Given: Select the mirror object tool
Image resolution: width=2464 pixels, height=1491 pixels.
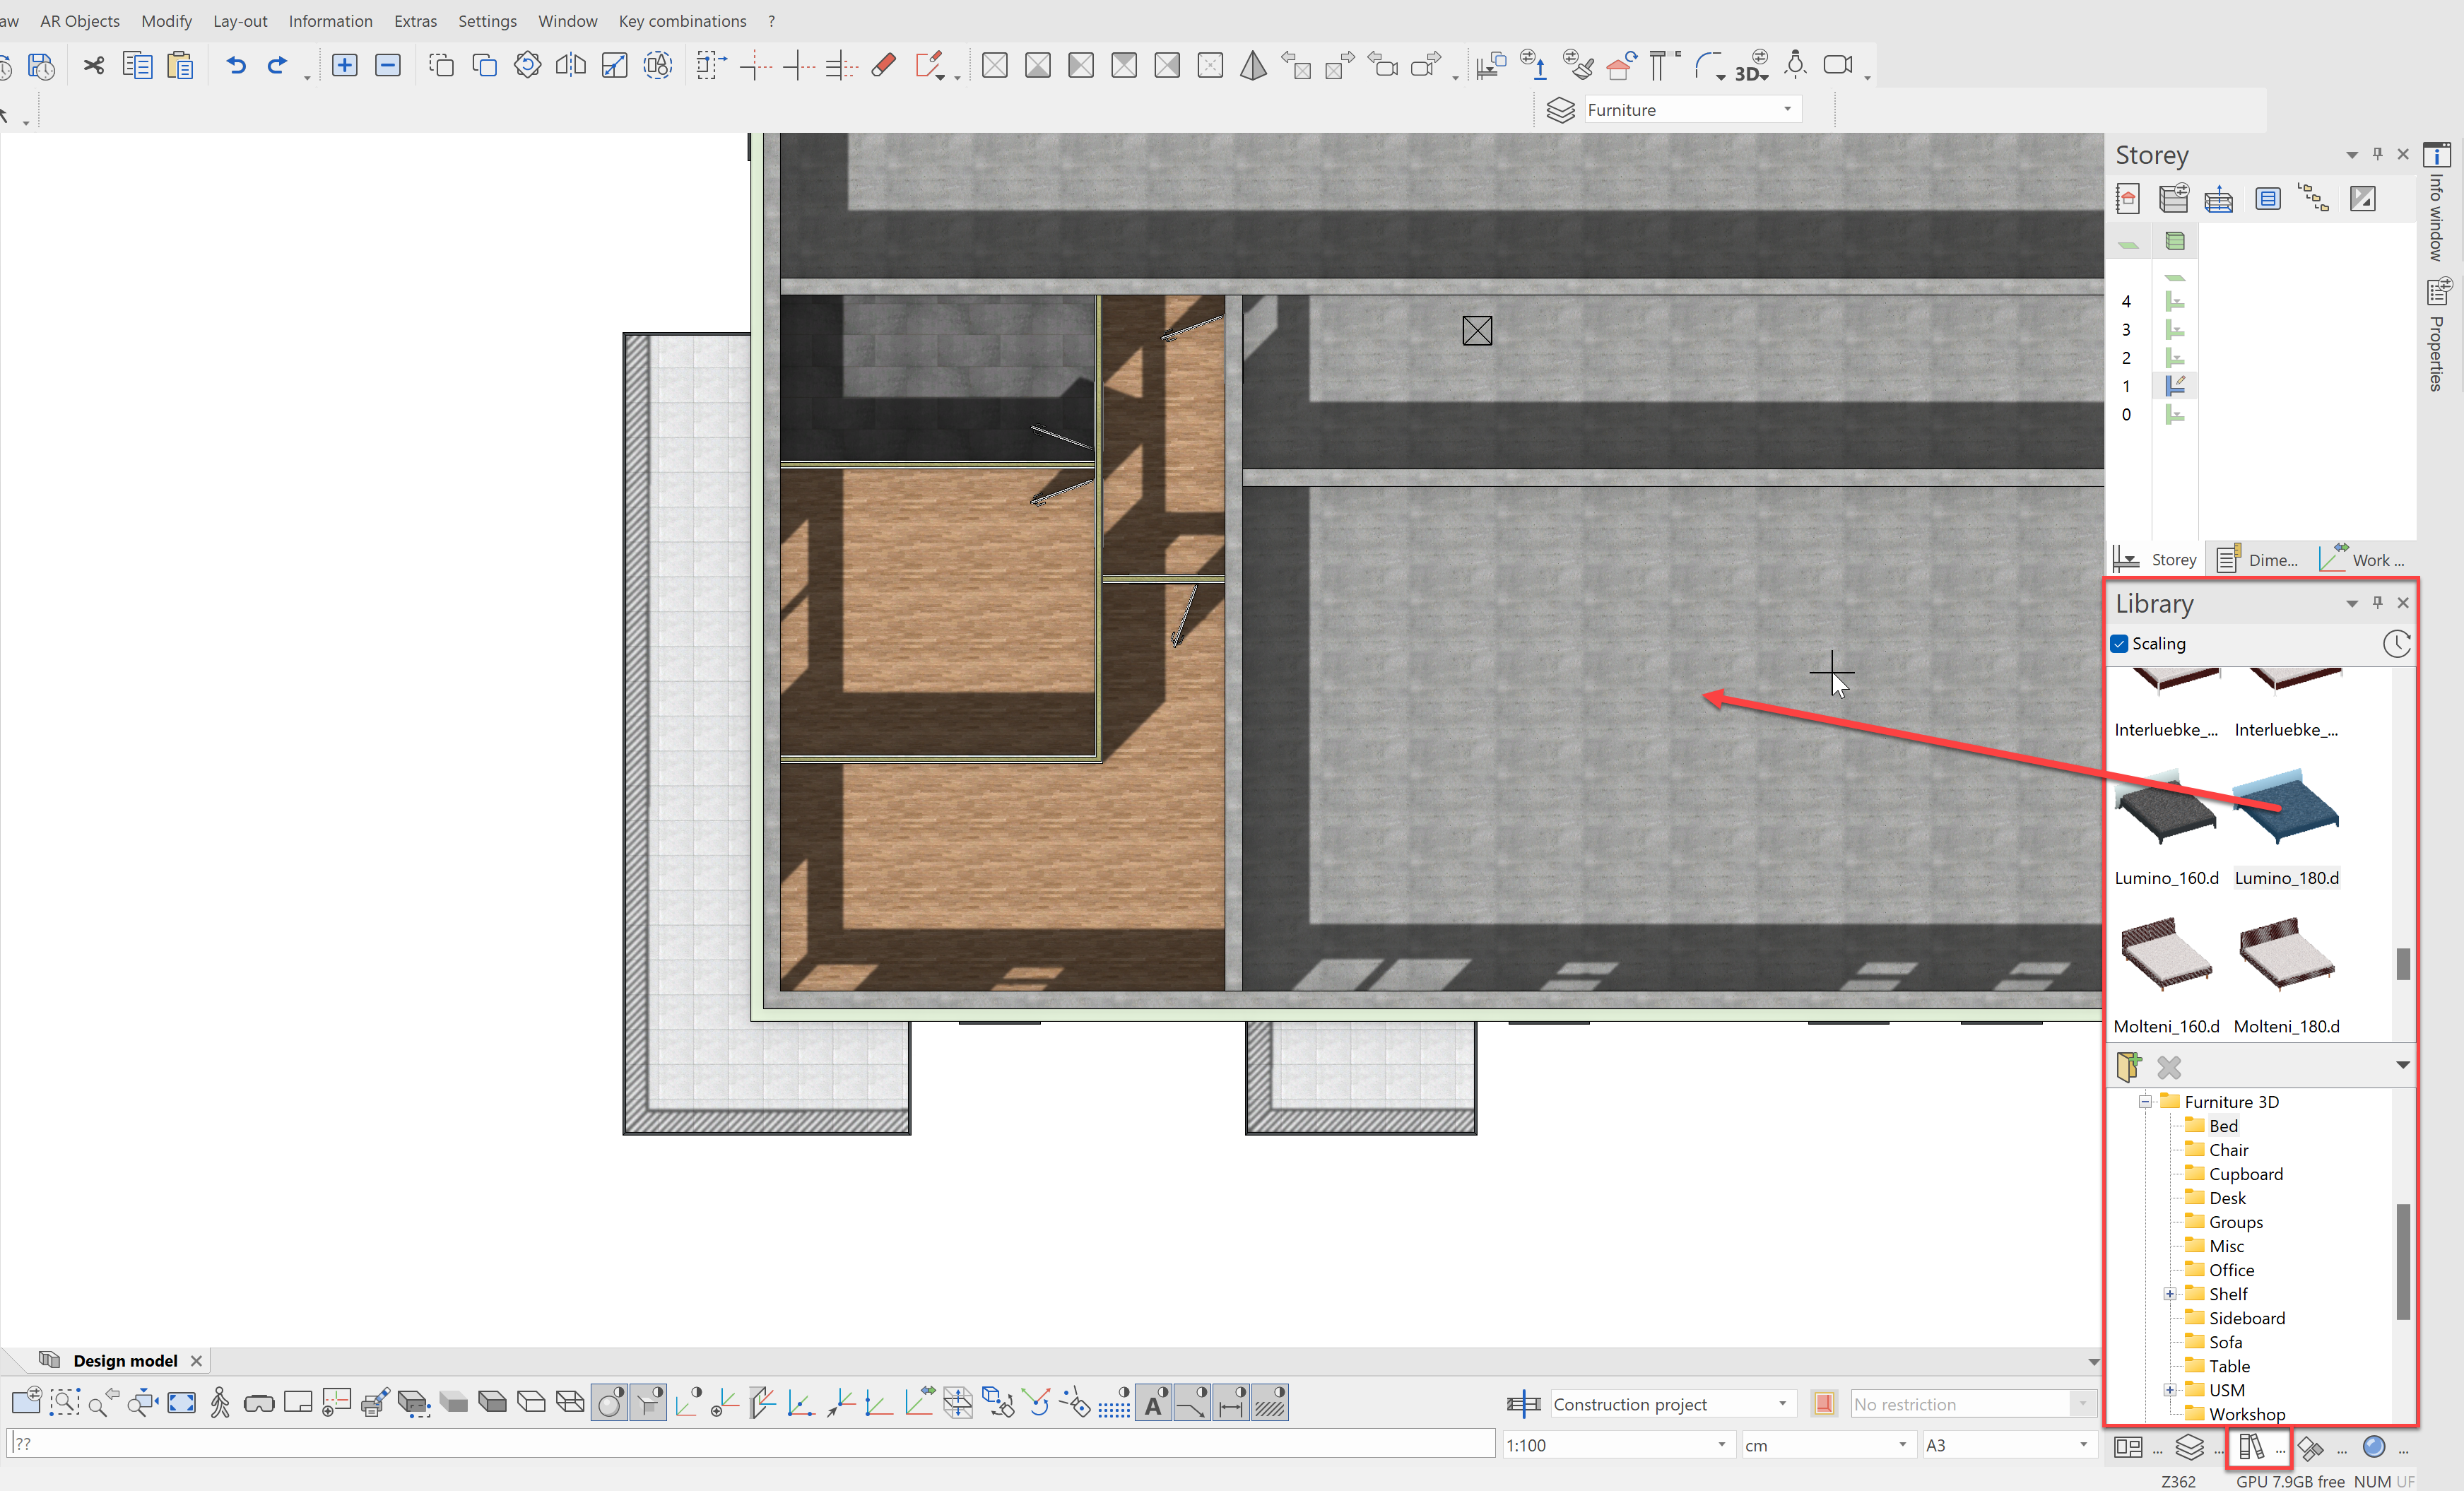Looking at the screenshot, I should 571,66.
